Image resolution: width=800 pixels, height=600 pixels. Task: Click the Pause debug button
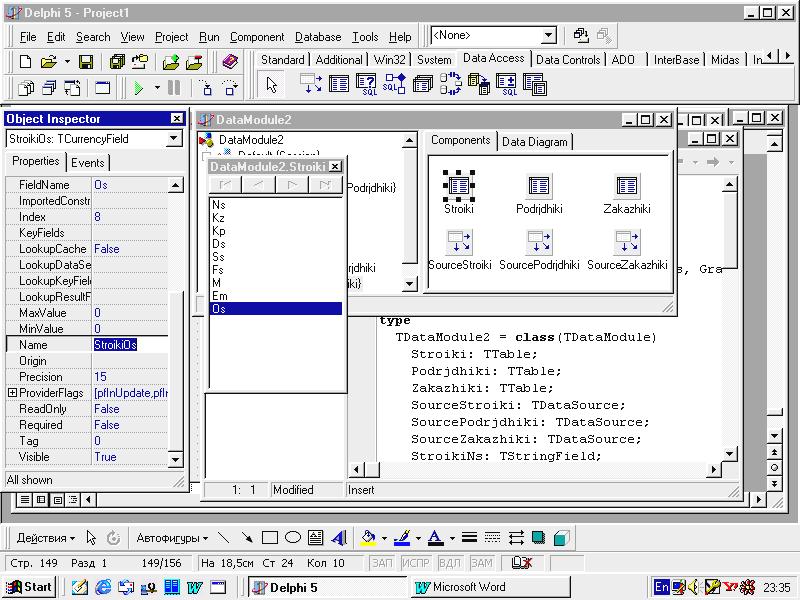click(x=174, y=88)
